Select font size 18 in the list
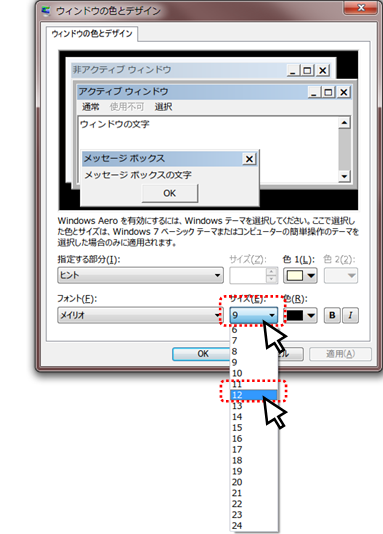Viewport: 383px width, 534px height. pyautogui.click(x=254, y=460)
